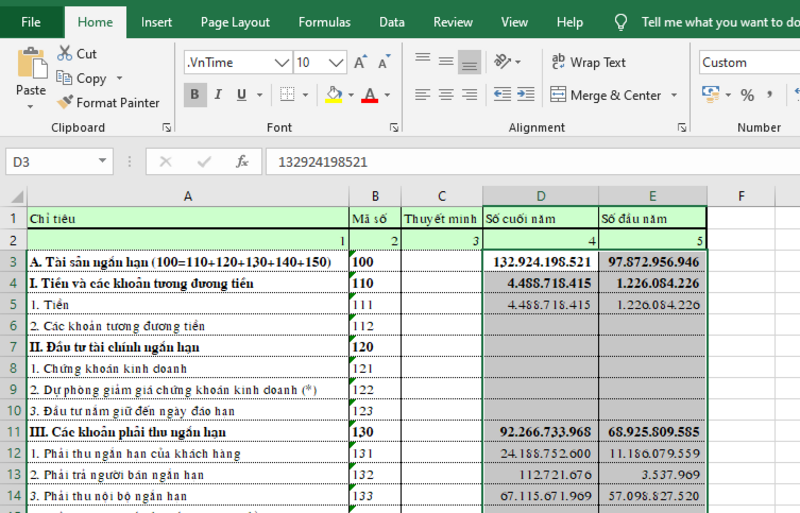Toggle Wrap Text
The height and width of the screenshot is (513, 800).
[x=588, y=62]
